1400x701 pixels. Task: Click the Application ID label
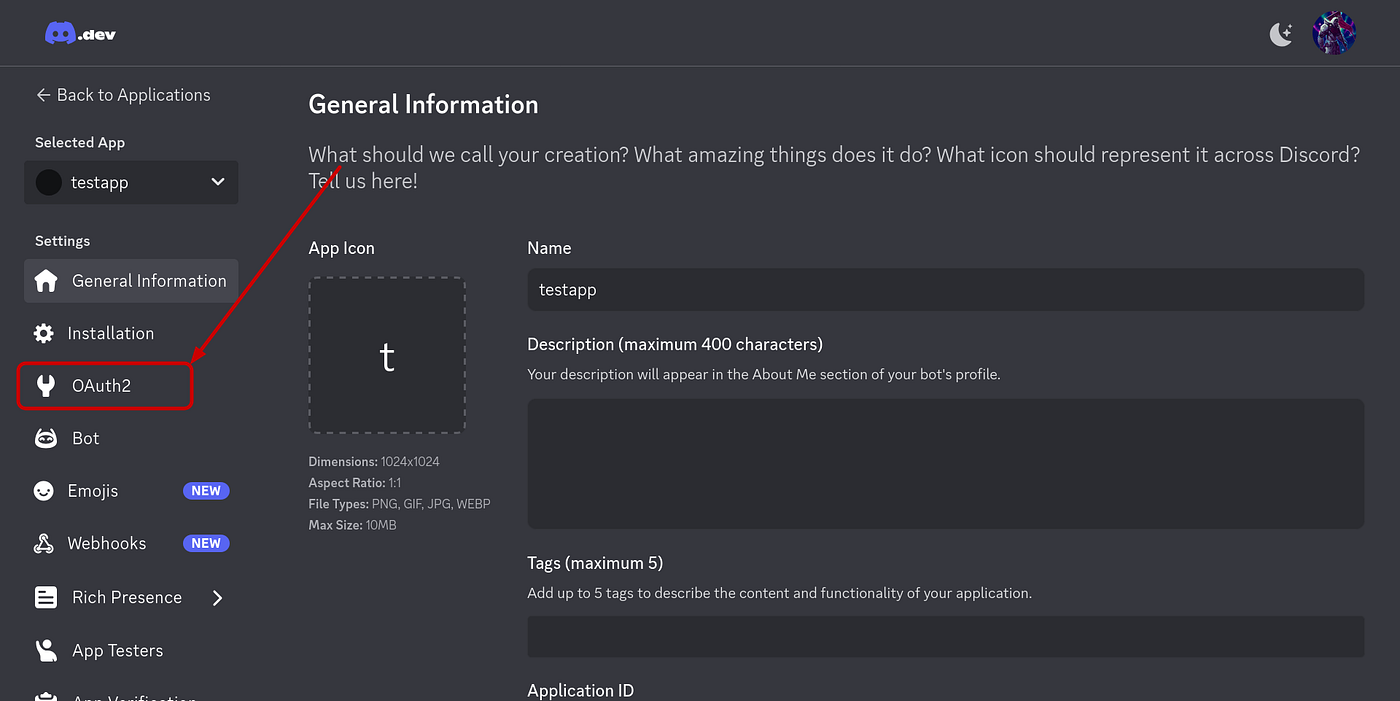pos(580,691)
